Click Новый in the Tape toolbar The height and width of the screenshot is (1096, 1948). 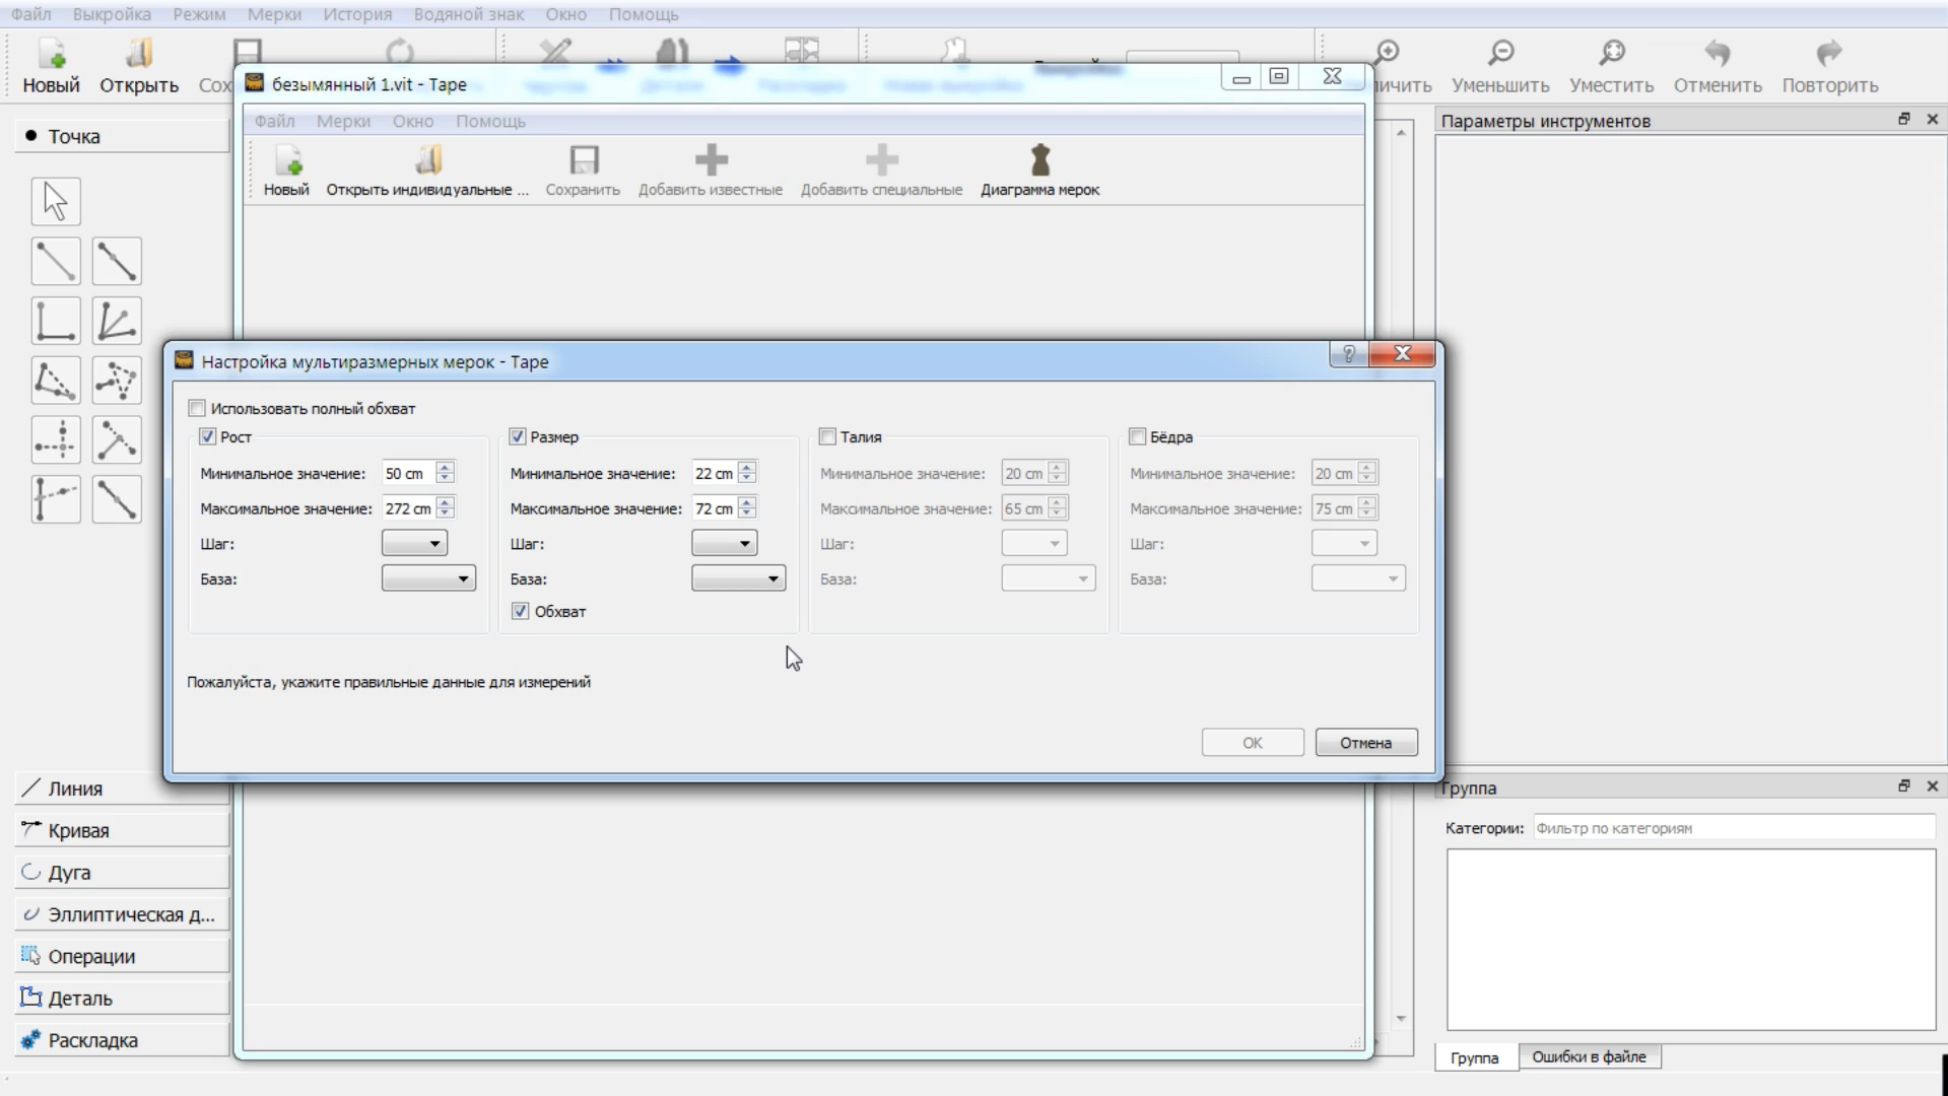coord(287,170)
